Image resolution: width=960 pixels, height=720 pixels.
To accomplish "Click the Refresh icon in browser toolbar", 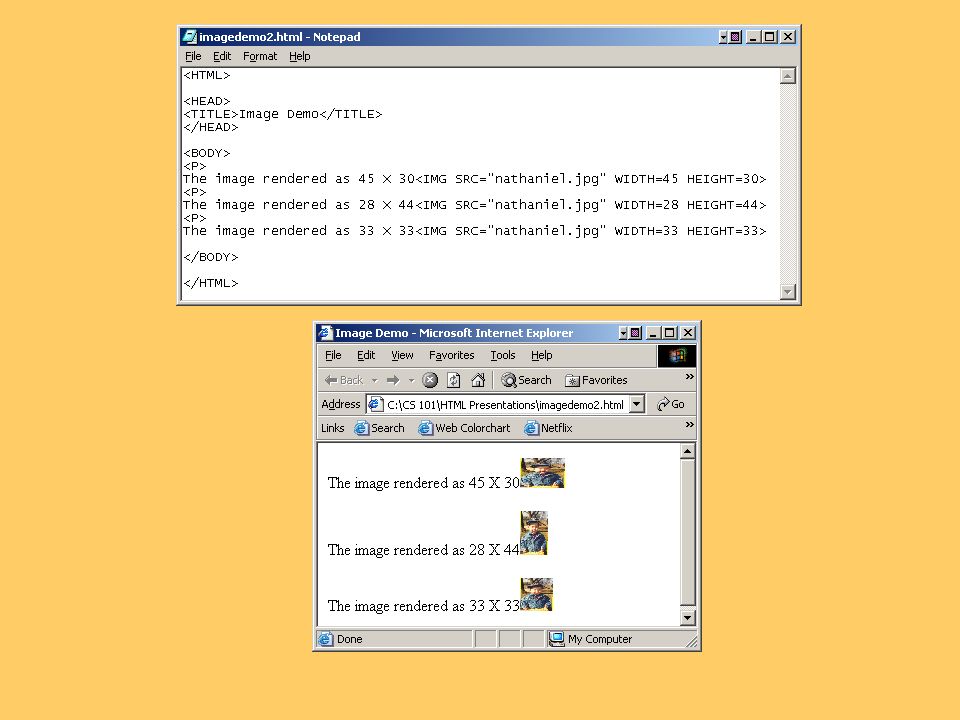I will coord(454,380).
